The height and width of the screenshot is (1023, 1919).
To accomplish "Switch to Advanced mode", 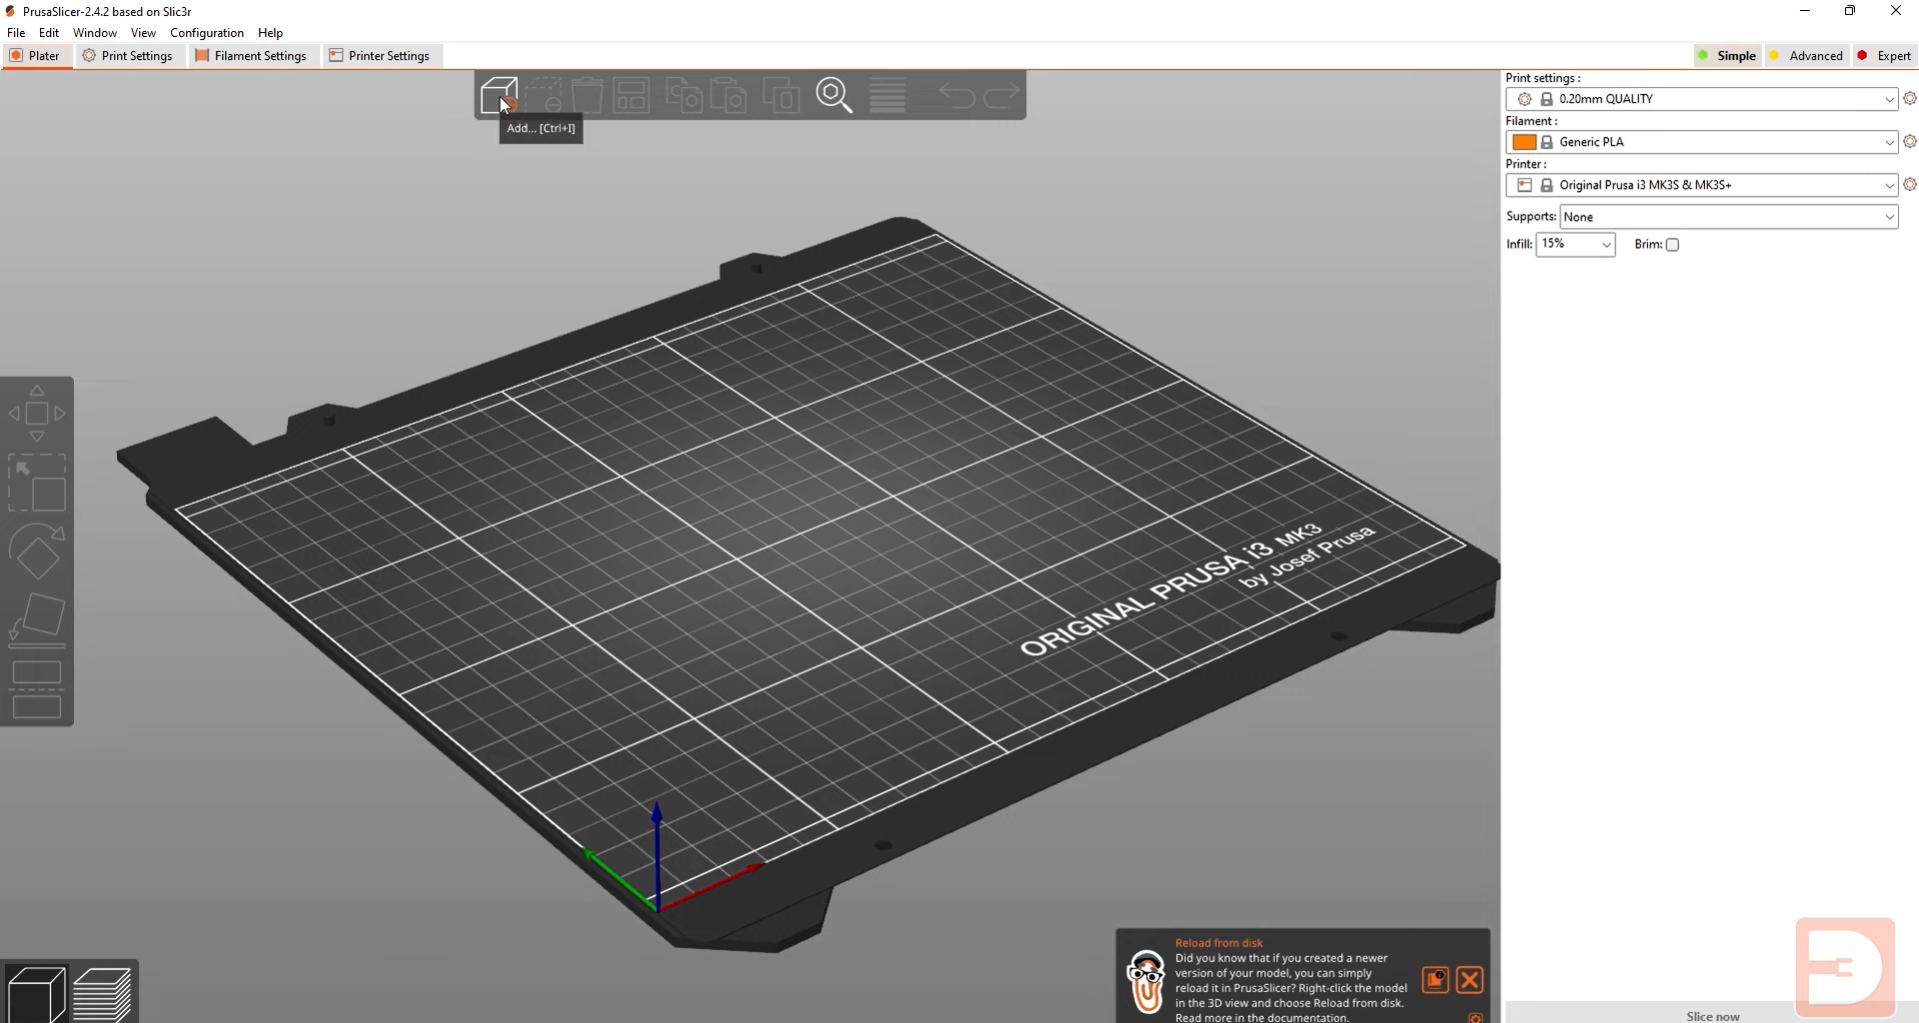I will coord(1806,56).
